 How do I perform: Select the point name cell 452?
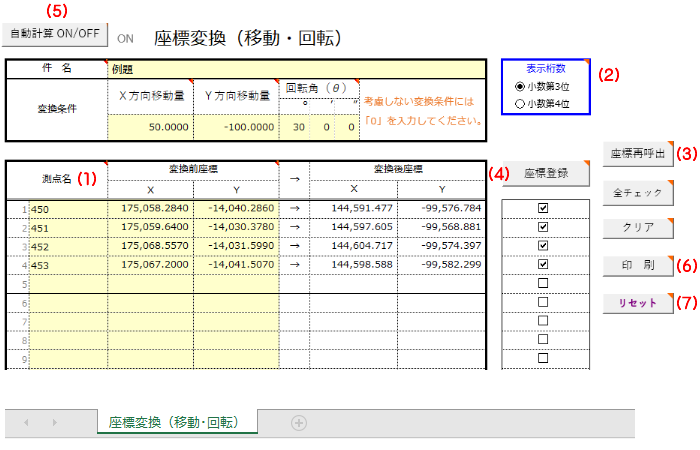click(x=68, y=246)
